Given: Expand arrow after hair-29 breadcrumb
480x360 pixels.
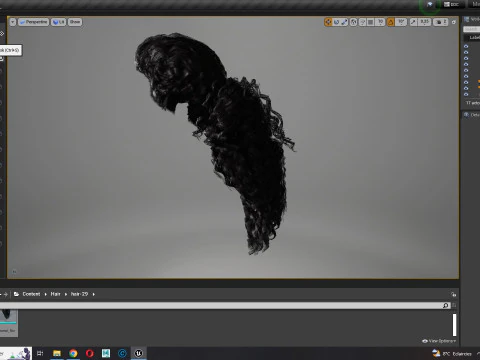Looking at the screenshot, I should pyautogui.click(x=94, y=294).
